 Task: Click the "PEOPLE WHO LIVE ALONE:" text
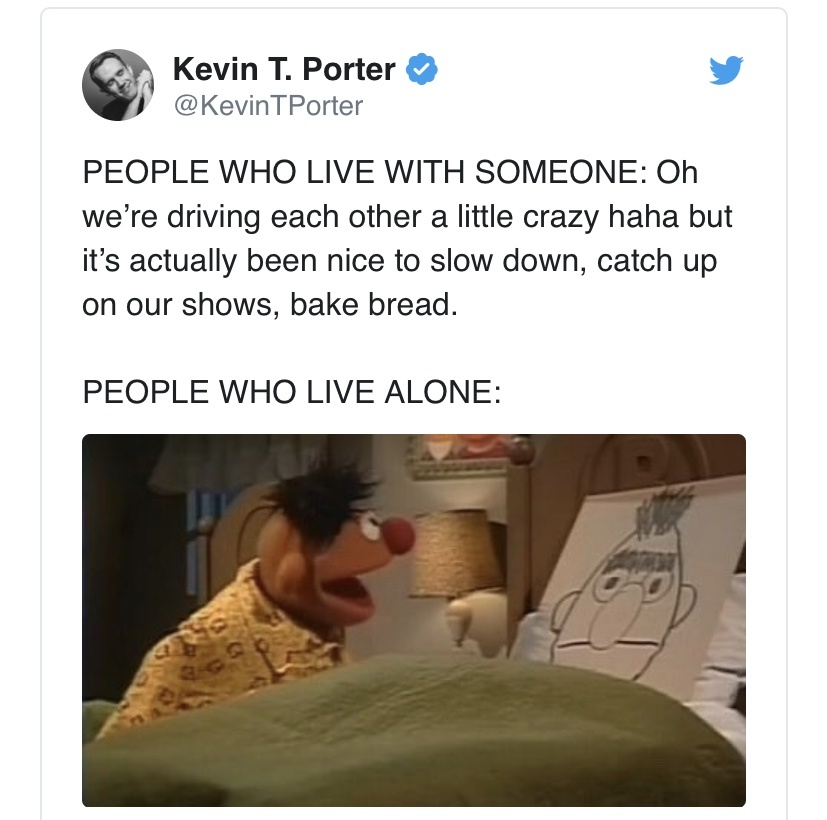(292, 392)
